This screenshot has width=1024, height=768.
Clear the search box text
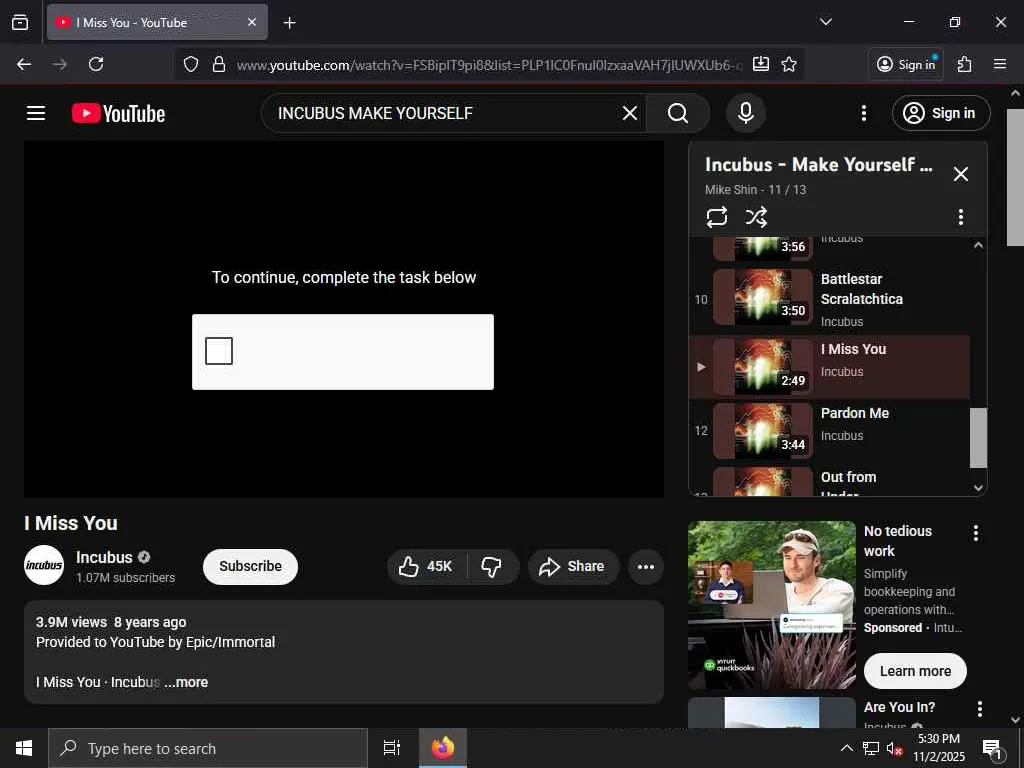pos(630,113)
